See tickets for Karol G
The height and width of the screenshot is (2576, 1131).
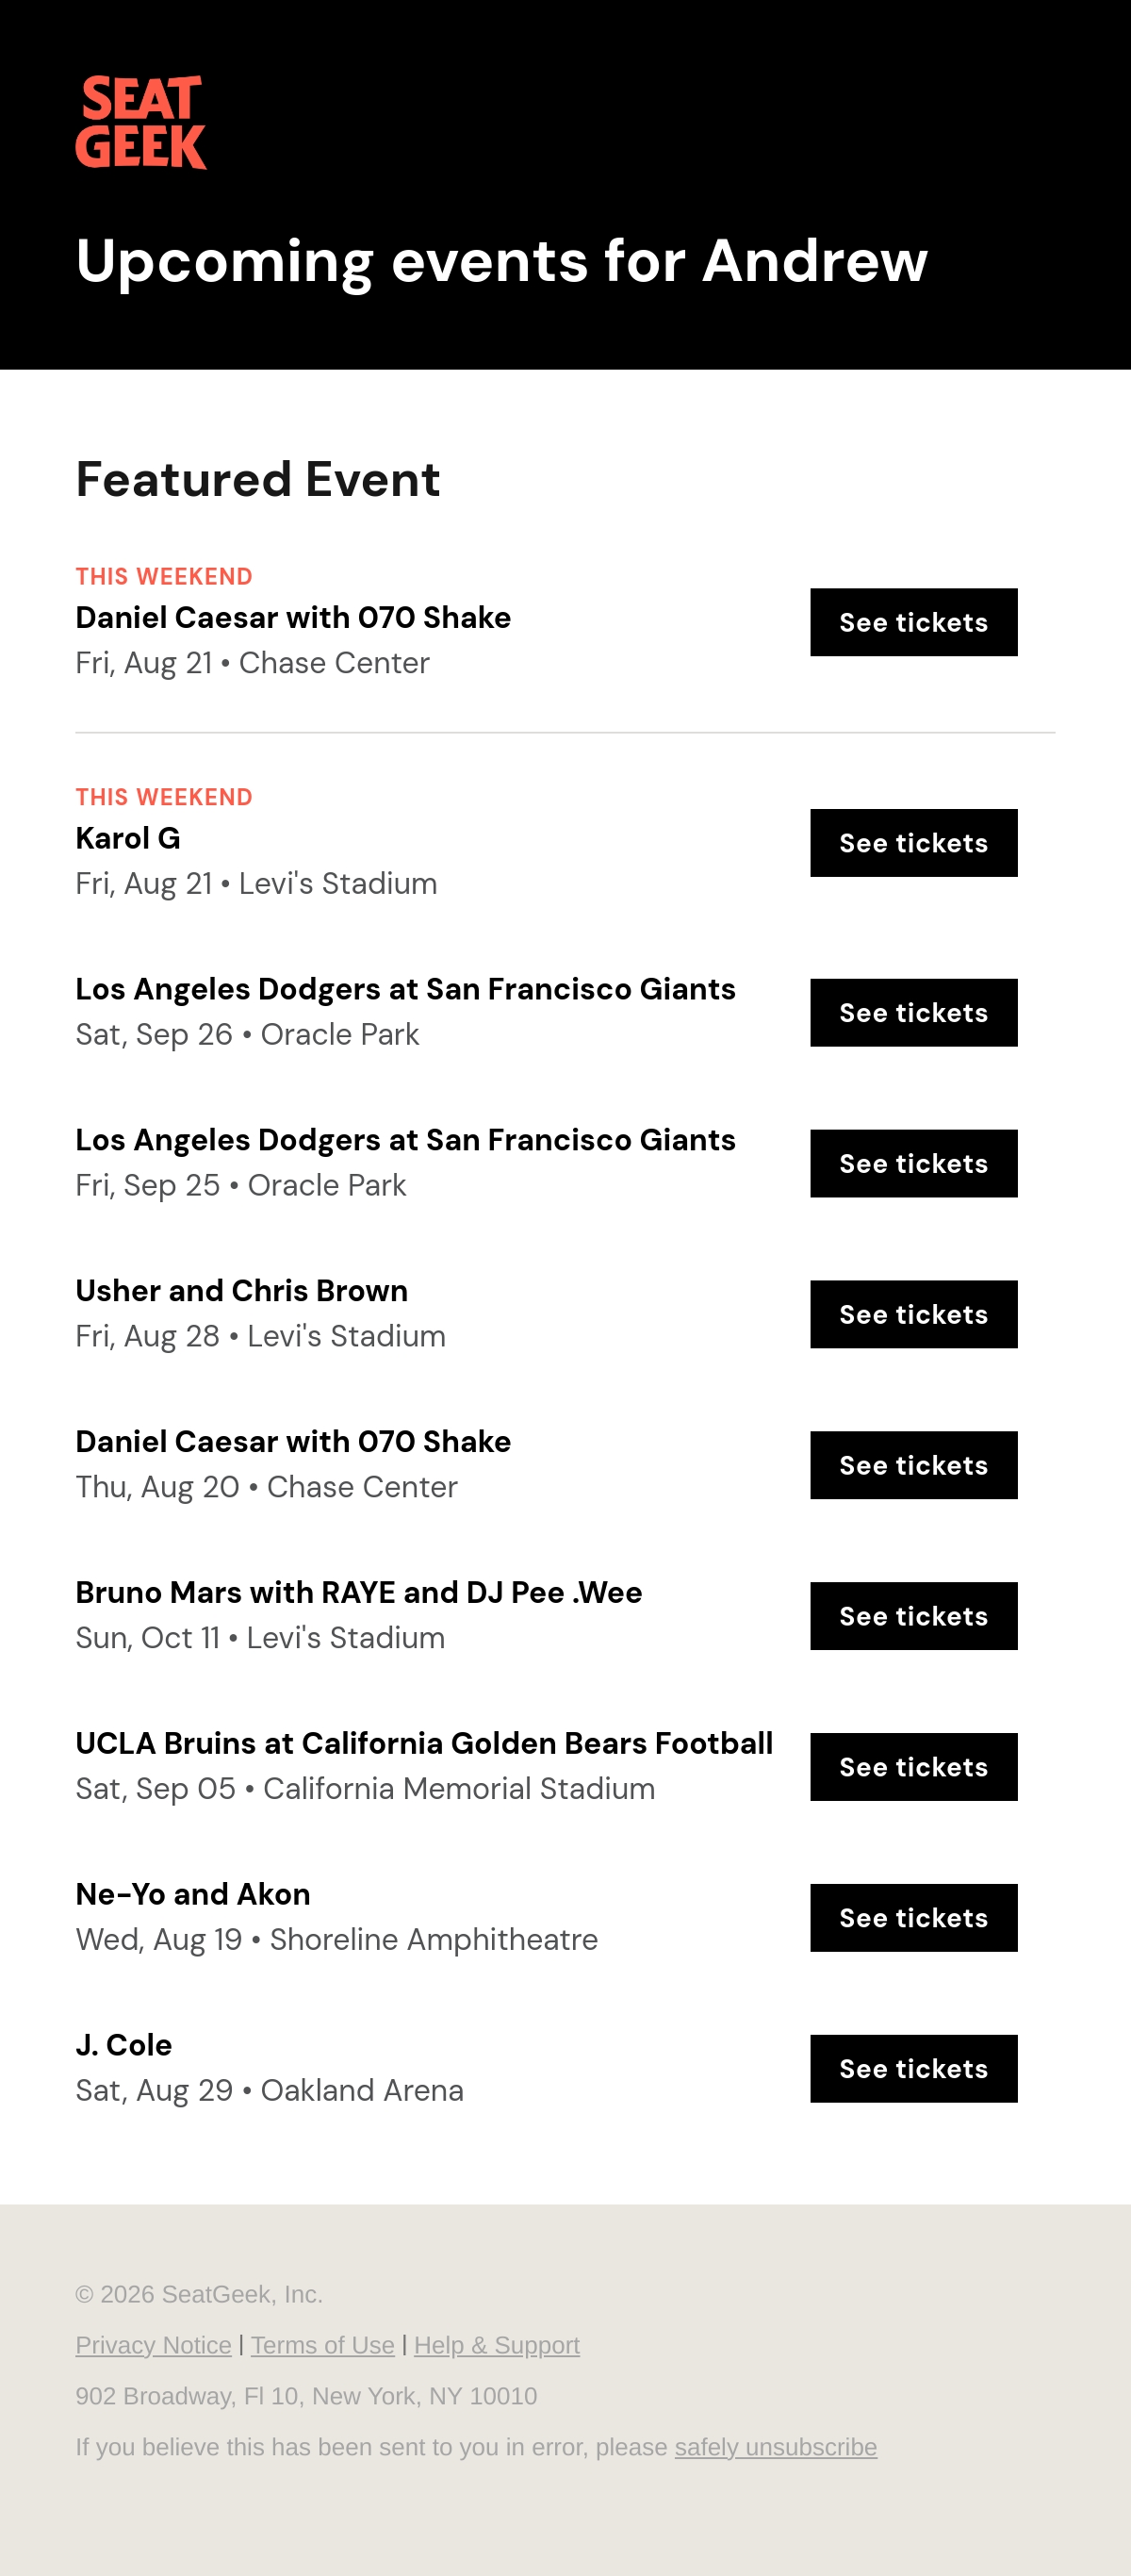pos(913,843)
